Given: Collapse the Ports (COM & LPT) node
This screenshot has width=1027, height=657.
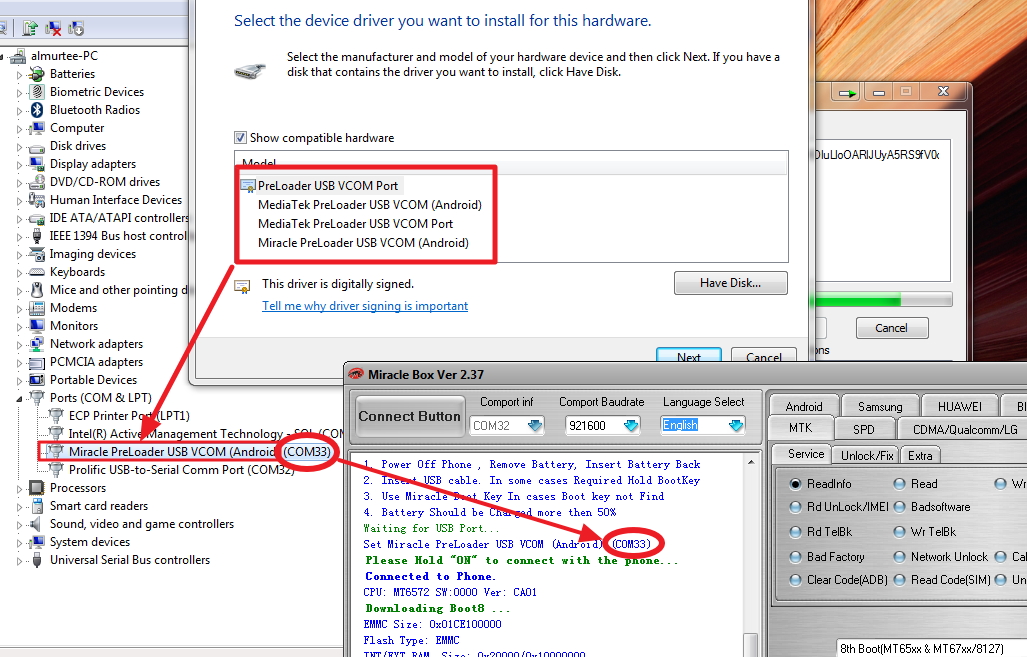Looking at the screenshot, I should (20, 398).
